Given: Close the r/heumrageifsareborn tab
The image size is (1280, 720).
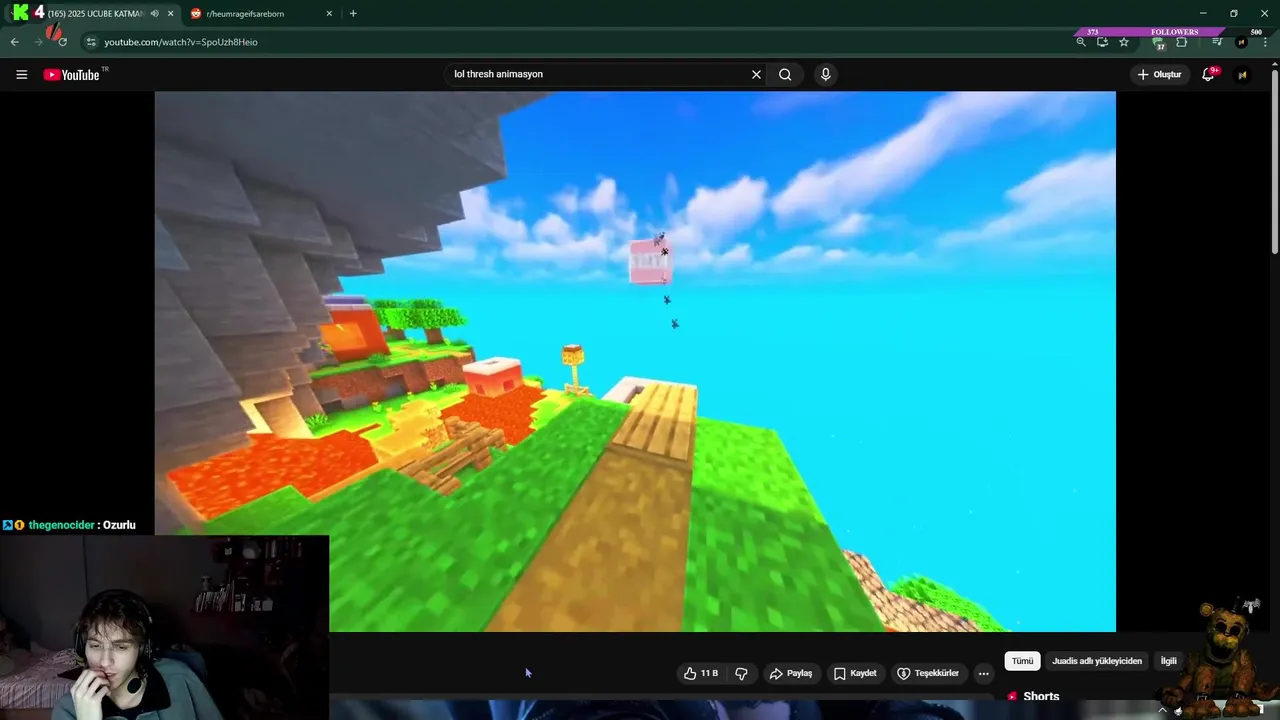Looking at the screenshot, I should (x=329, y=14).
